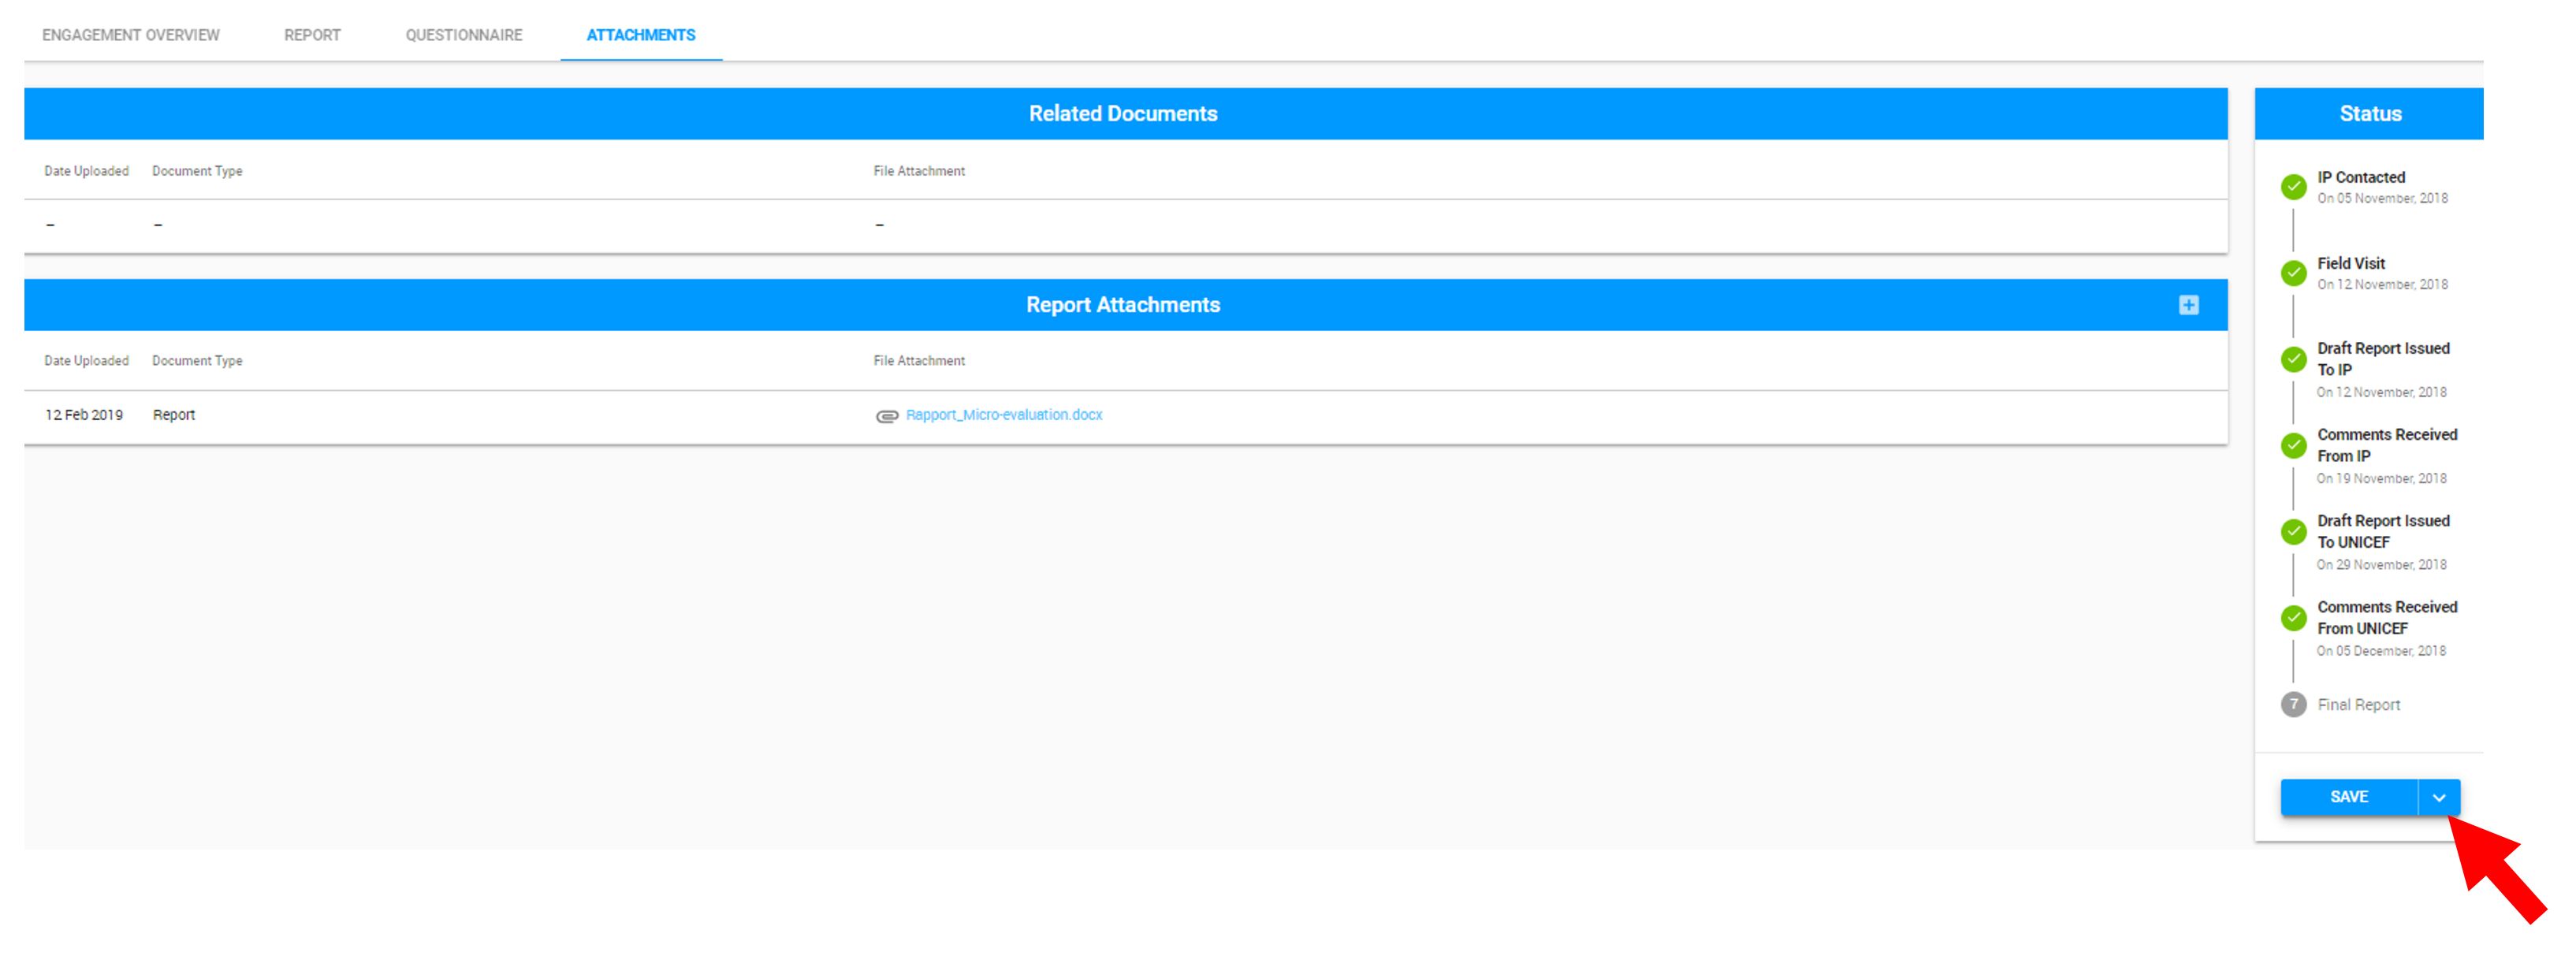This screenshot has height=956, width=2576.
Task: Switch to the Questionnaire tab
Action: (463, 34)
